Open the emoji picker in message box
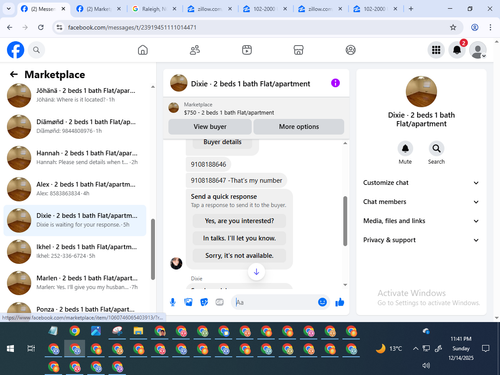500x375 pixels. pyautogui.click(x=322, y=302)
